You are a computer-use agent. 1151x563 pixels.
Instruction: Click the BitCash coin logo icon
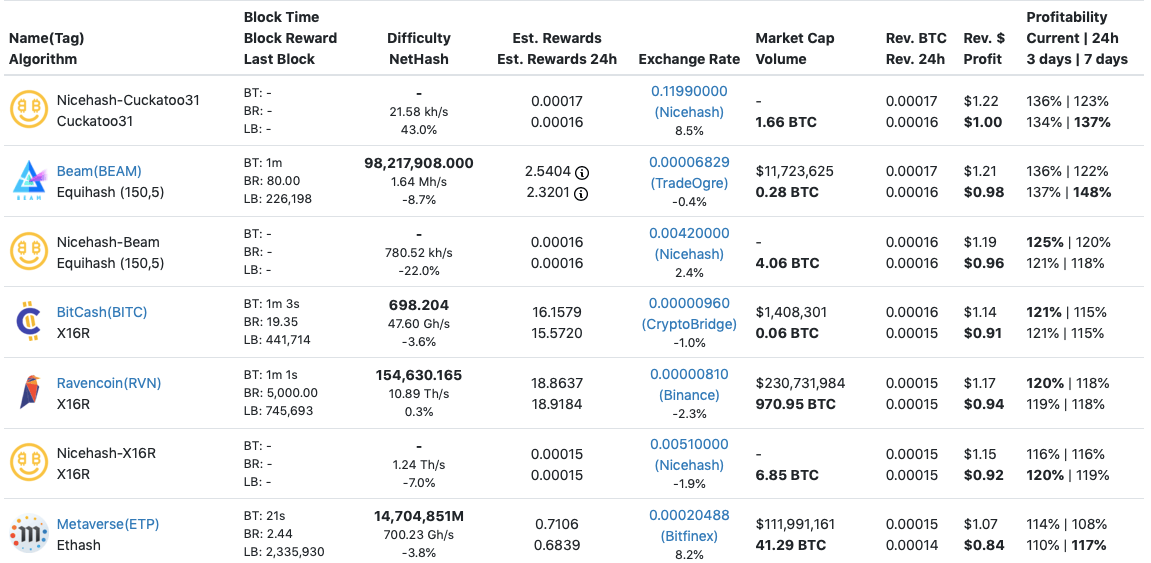(27, 322)
